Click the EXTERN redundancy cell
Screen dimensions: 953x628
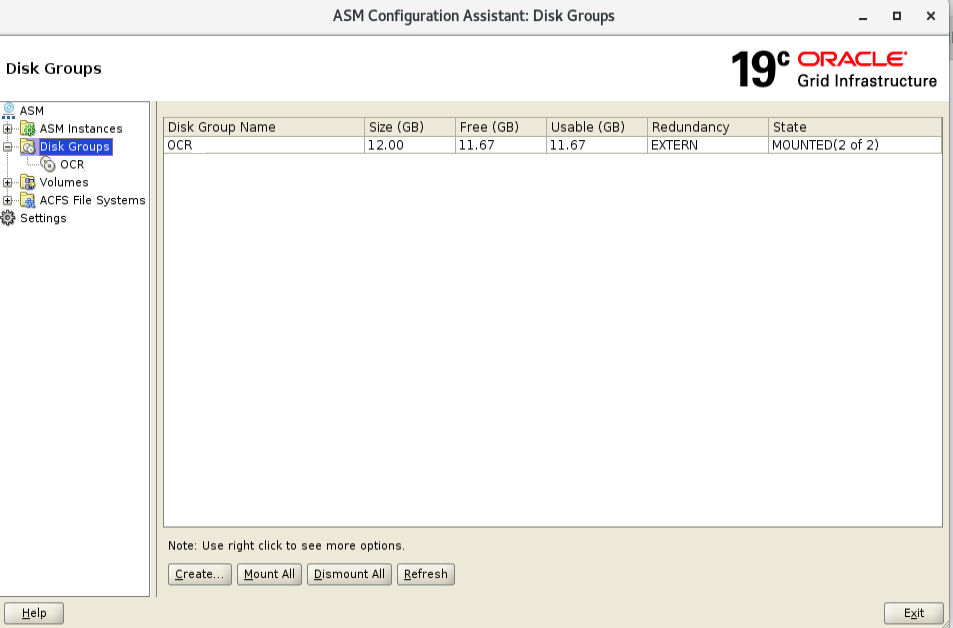coord(708,145)
